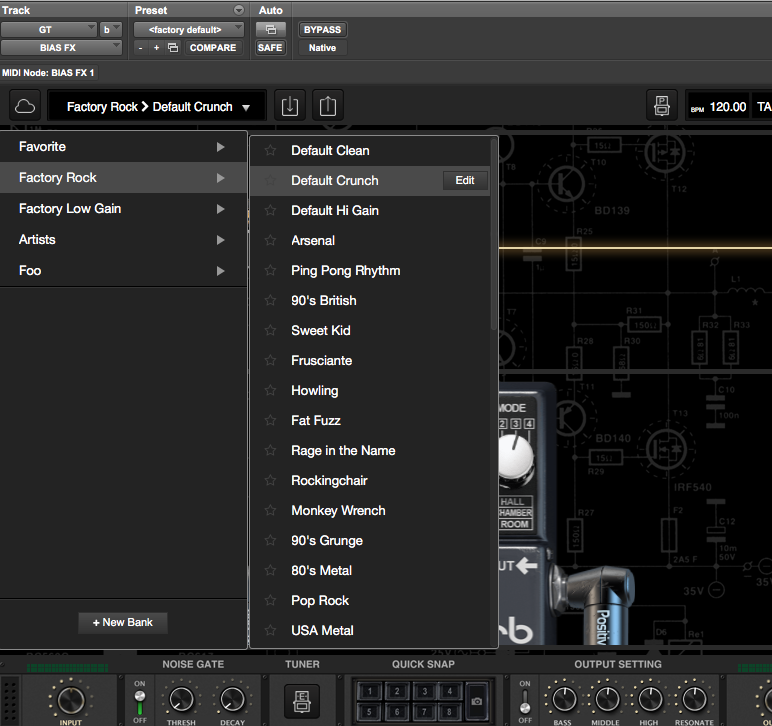
Task: Star the Monkey Wrench preset
Action: click(270, 510)
